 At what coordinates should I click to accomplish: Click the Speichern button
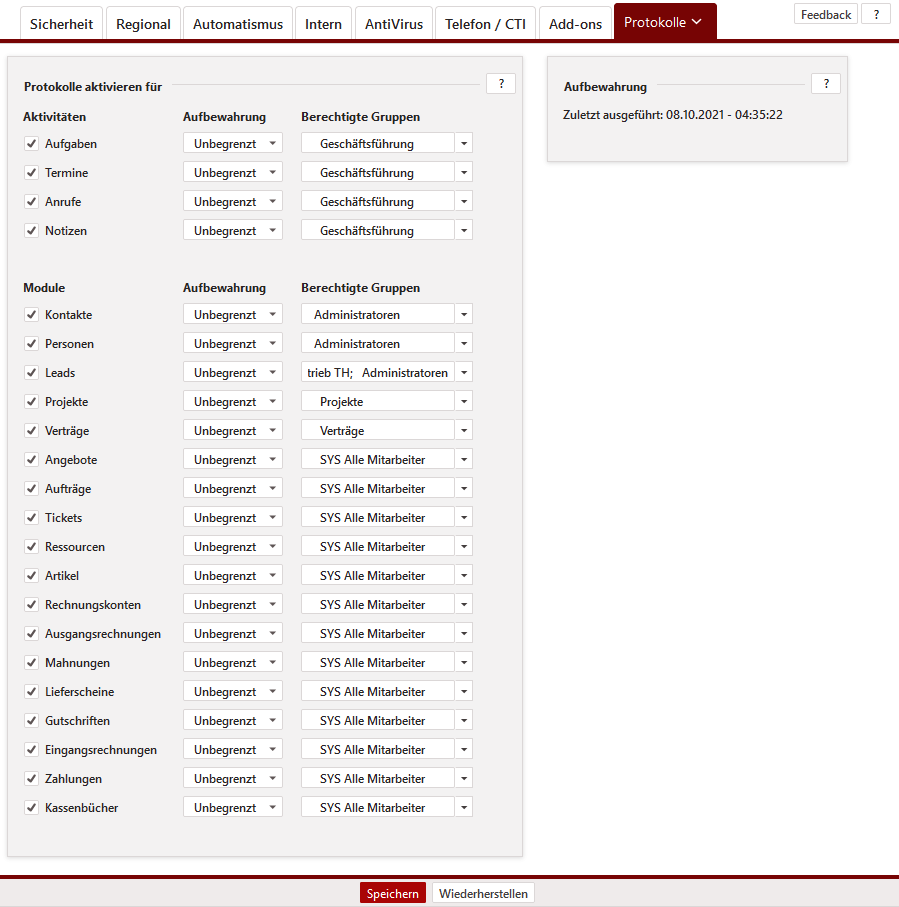click(392, 893)
